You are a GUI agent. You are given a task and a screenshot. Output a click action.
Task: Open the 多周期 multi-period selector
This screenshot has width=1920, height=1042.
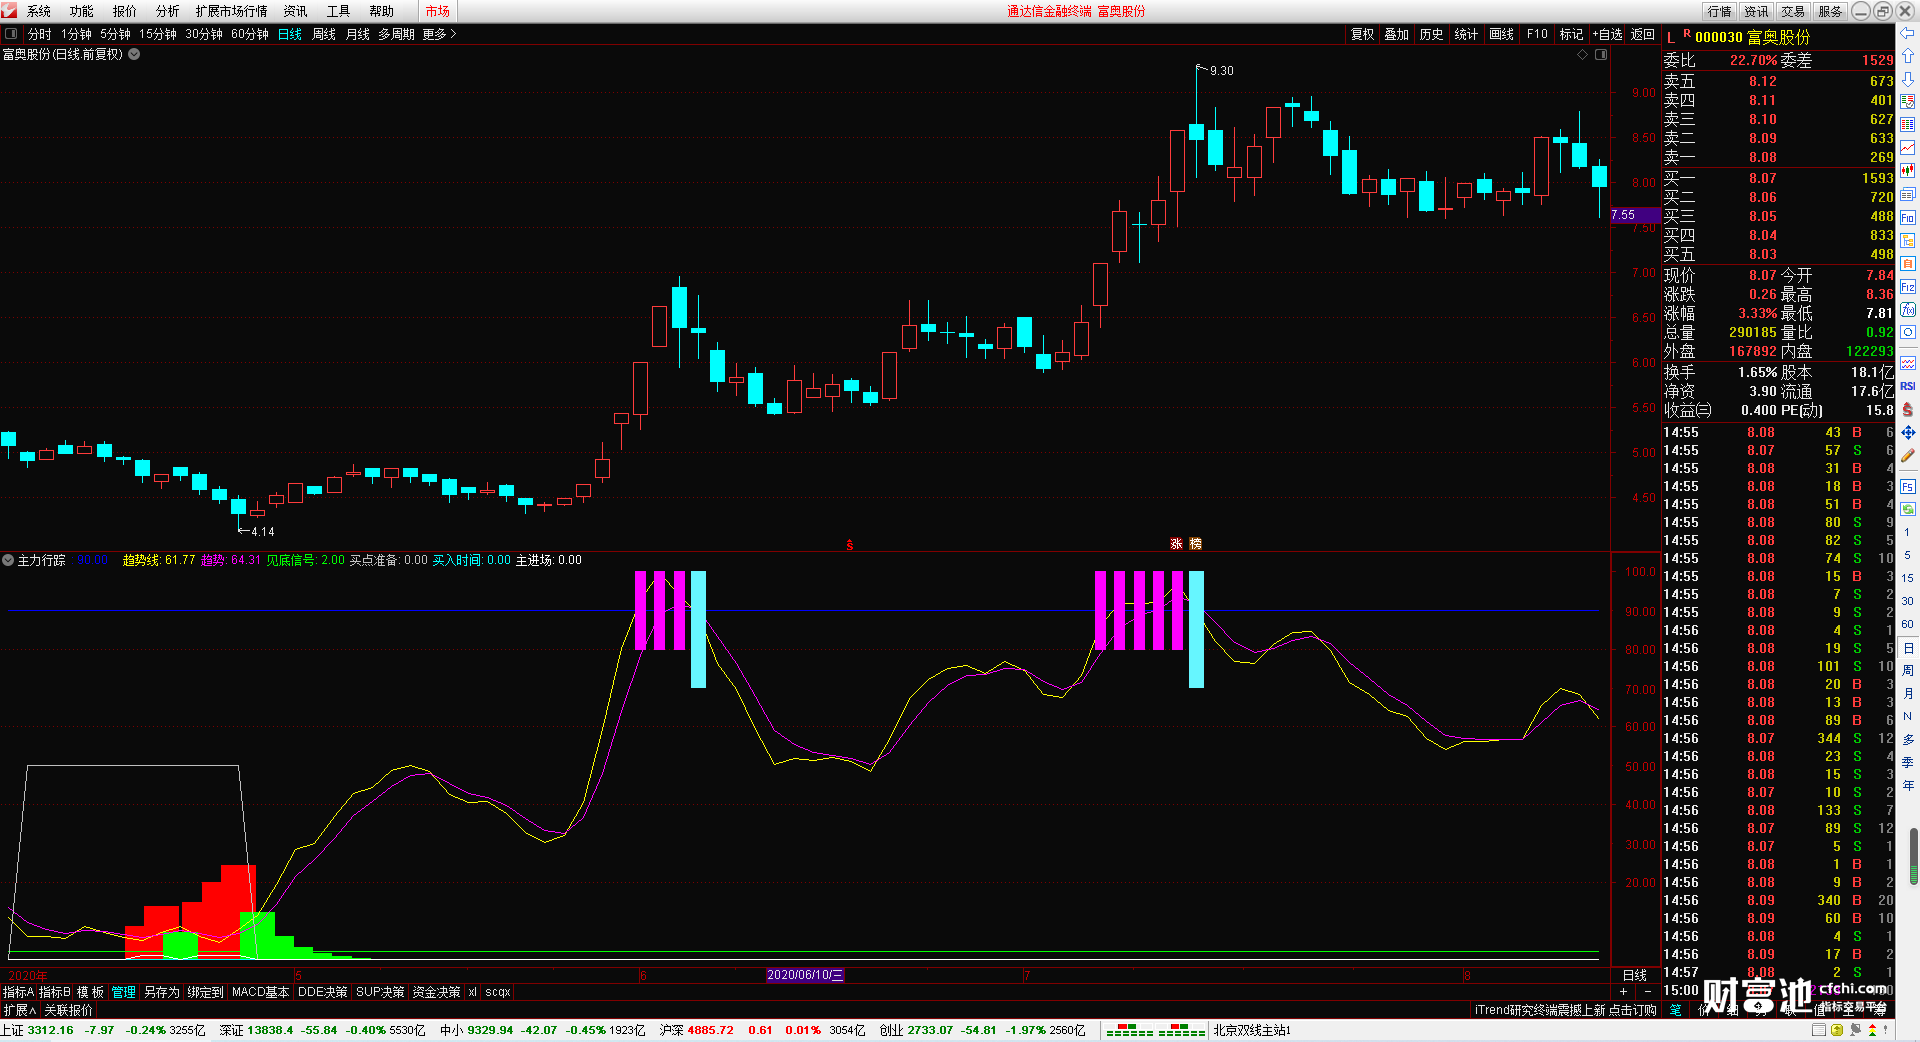396,34
